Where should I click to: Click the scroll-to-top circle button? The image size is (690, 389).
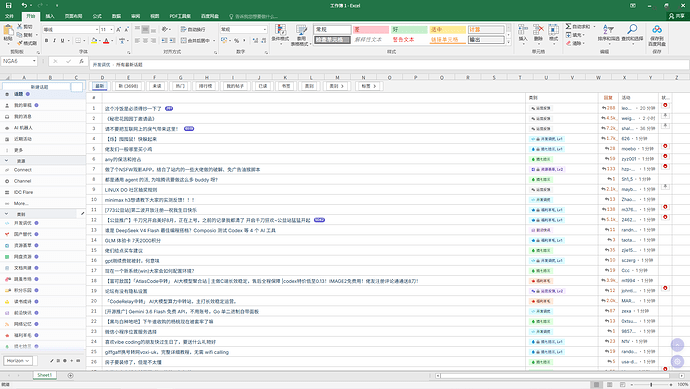click(x=677, y=345)
